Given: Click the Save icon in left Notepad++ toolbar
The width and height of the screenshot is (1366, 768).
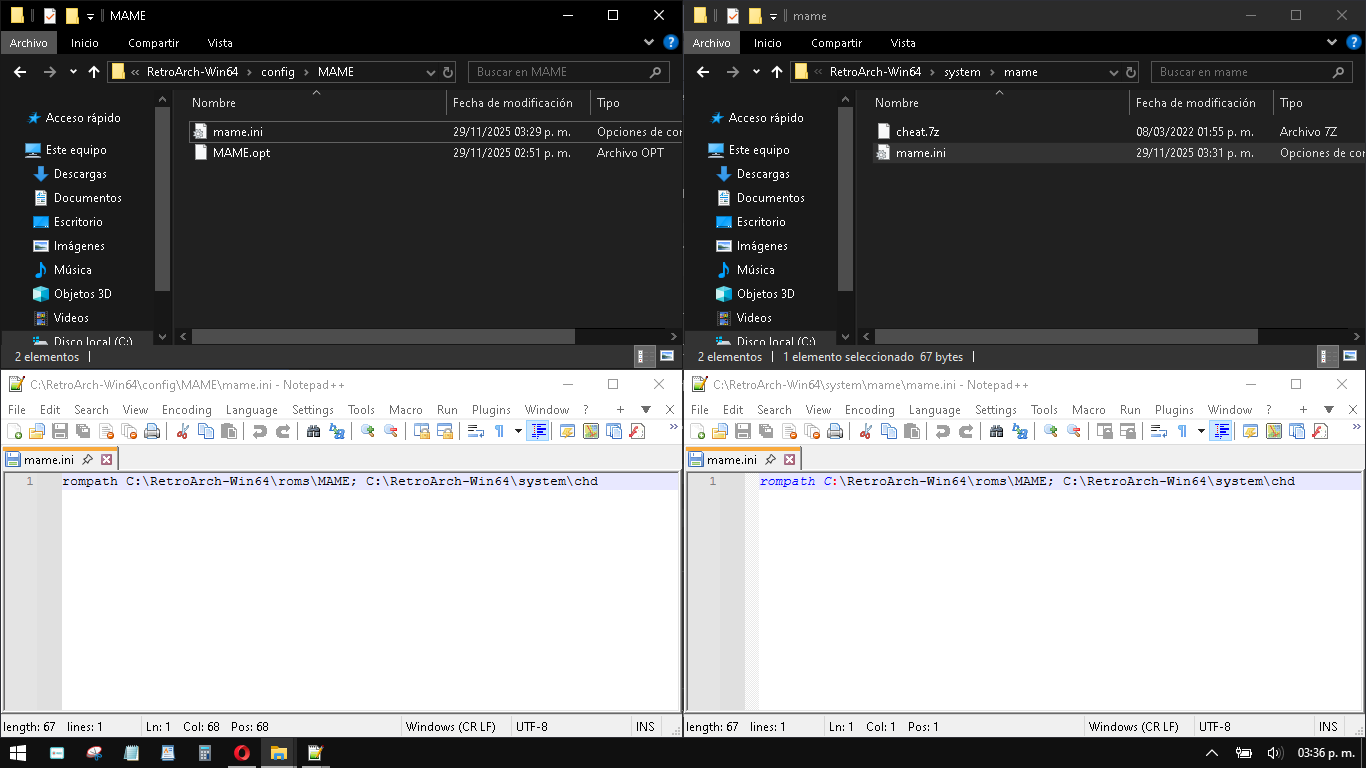Looking at the screenshot, I should (60, 431).
